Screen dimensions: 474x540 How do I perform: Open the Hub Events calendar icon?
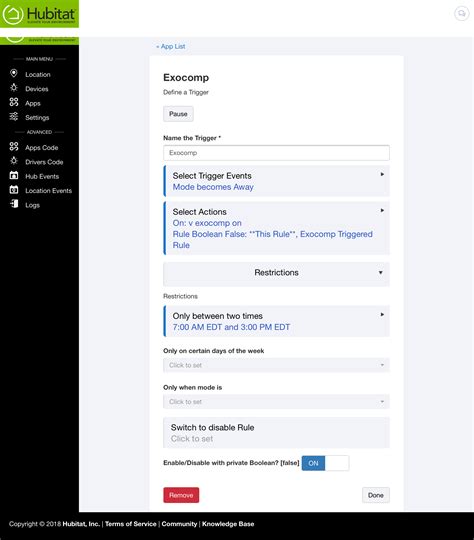tap(14, 175)
